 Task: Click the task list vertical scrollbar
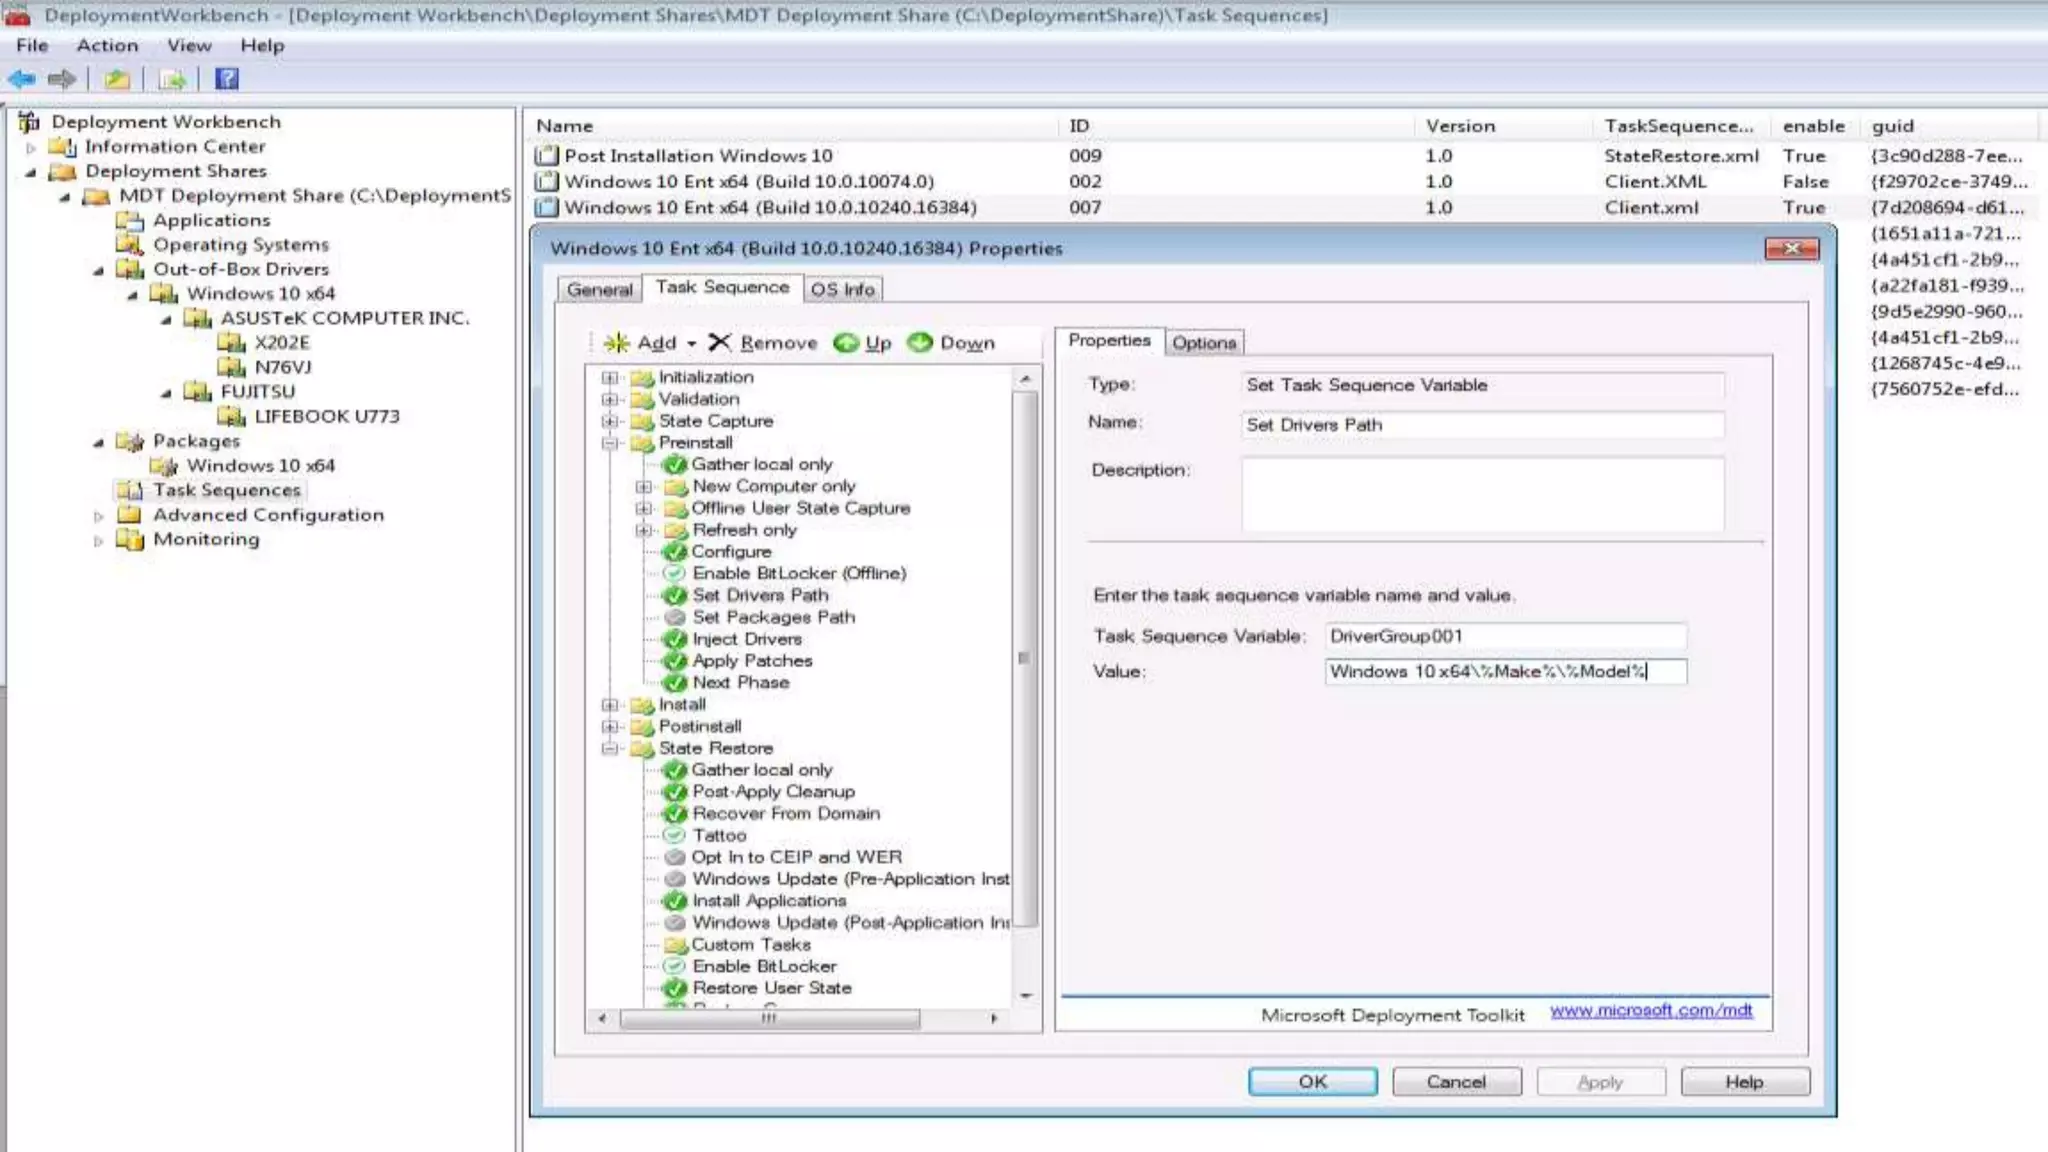[x=1025, y=660]
